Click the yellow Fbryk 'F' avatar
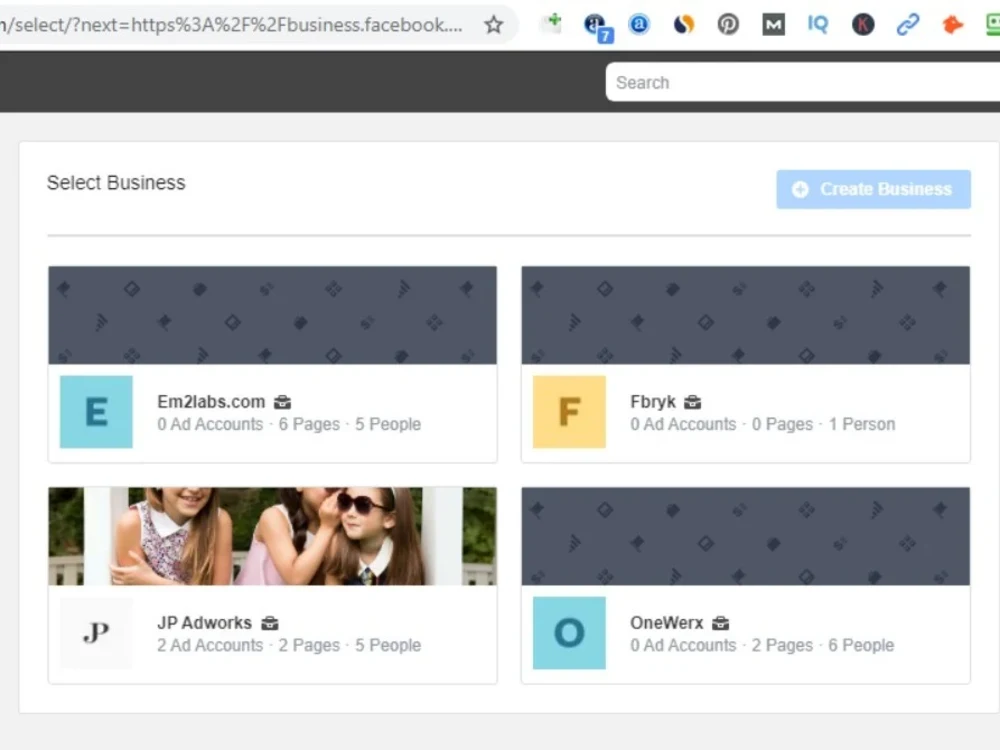1000x750 pixels. coord(569,411)
